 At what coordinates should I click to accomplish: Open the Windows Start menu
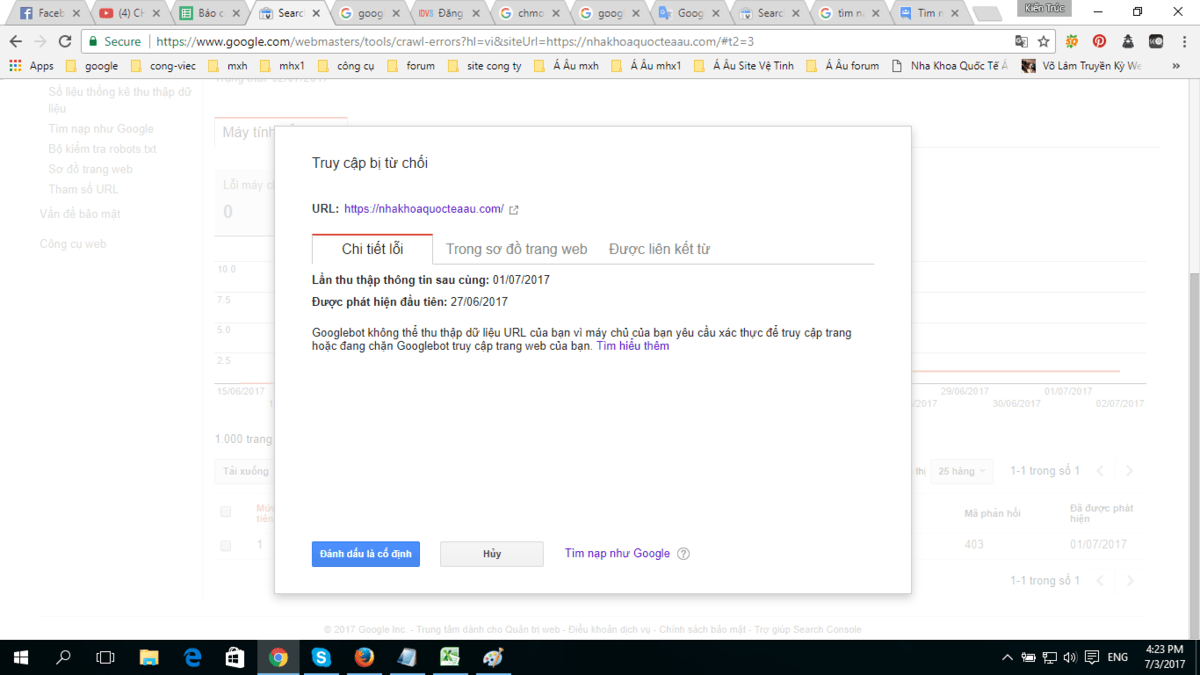[21, 657]
